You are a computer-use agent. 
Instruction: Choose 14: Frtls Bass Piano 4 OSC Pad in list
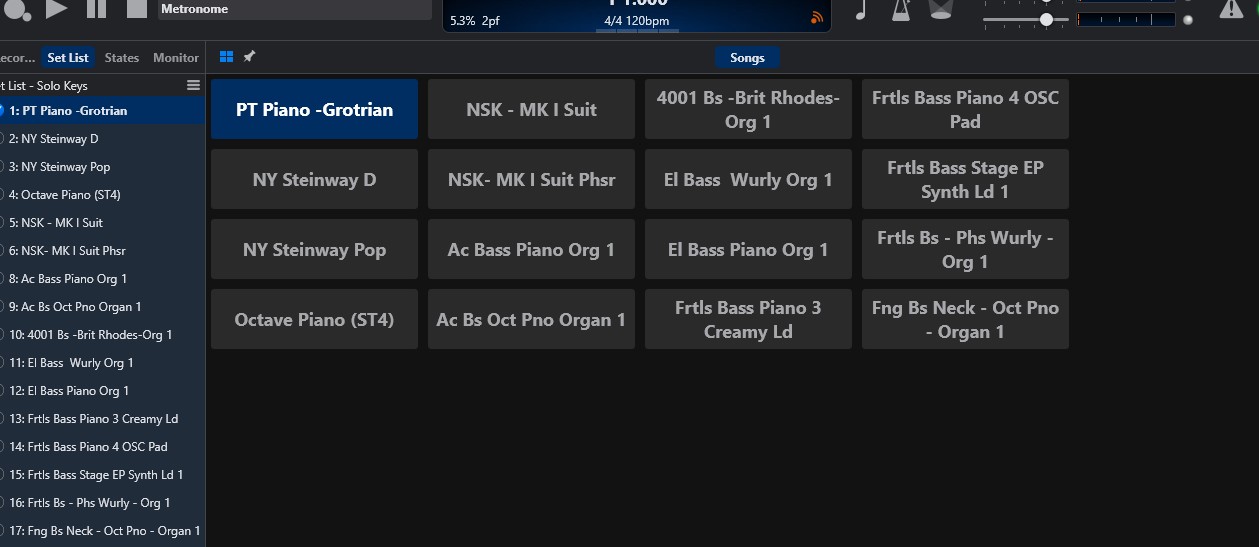pyautogui.click(x=102, y=446)
